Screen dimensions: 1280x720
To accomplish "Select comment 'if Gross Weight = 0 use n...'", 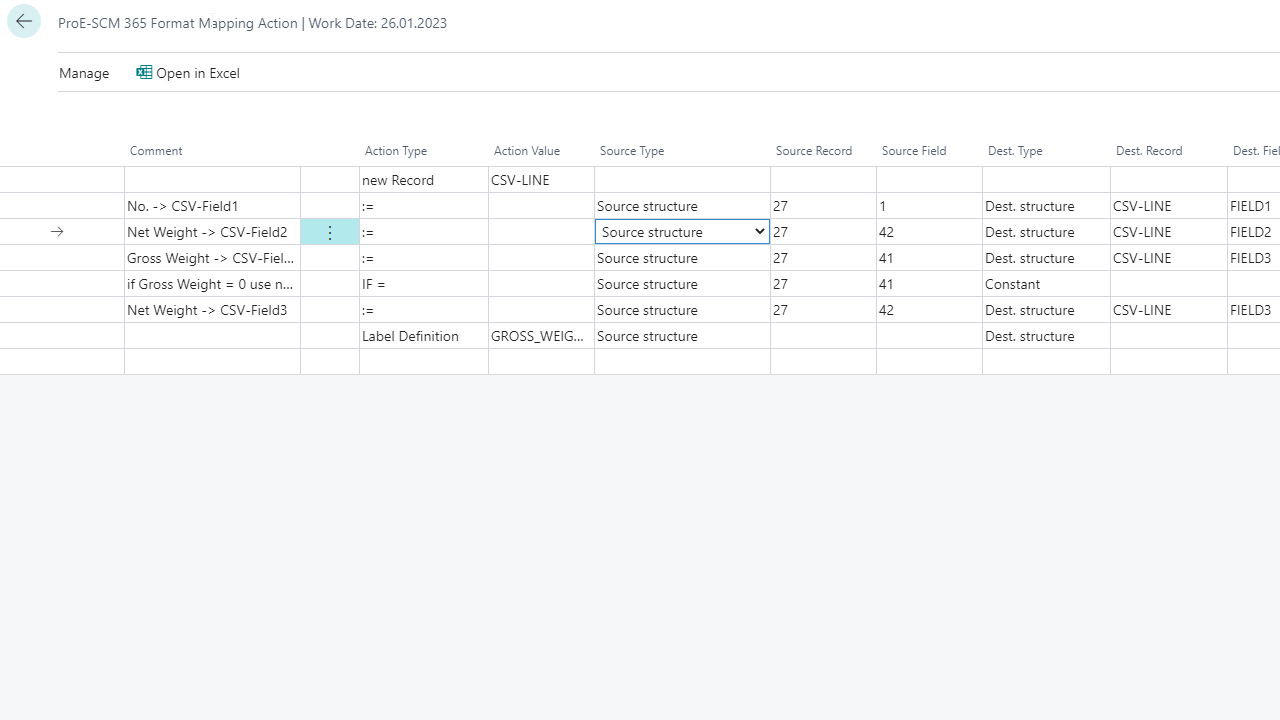I will 212,284.
